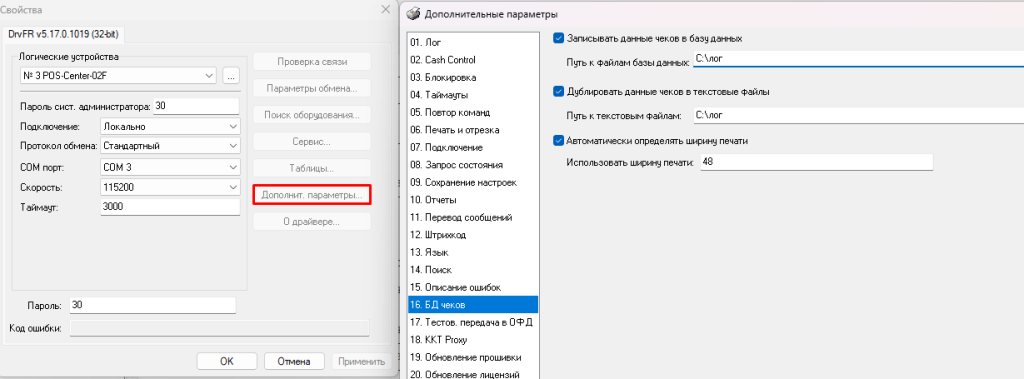Viewport: 1024px width, 379px height.
Task: Click the Проверка связи button
Action: point(312,62)
